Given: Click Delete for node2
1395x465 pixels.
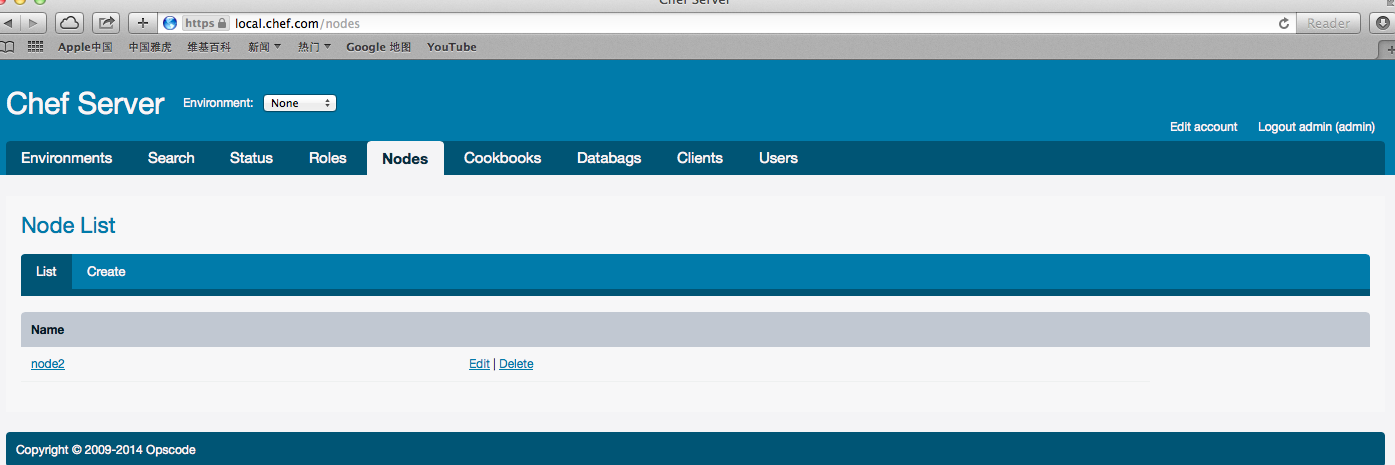Looking at the screenshot, I should 516,364.
